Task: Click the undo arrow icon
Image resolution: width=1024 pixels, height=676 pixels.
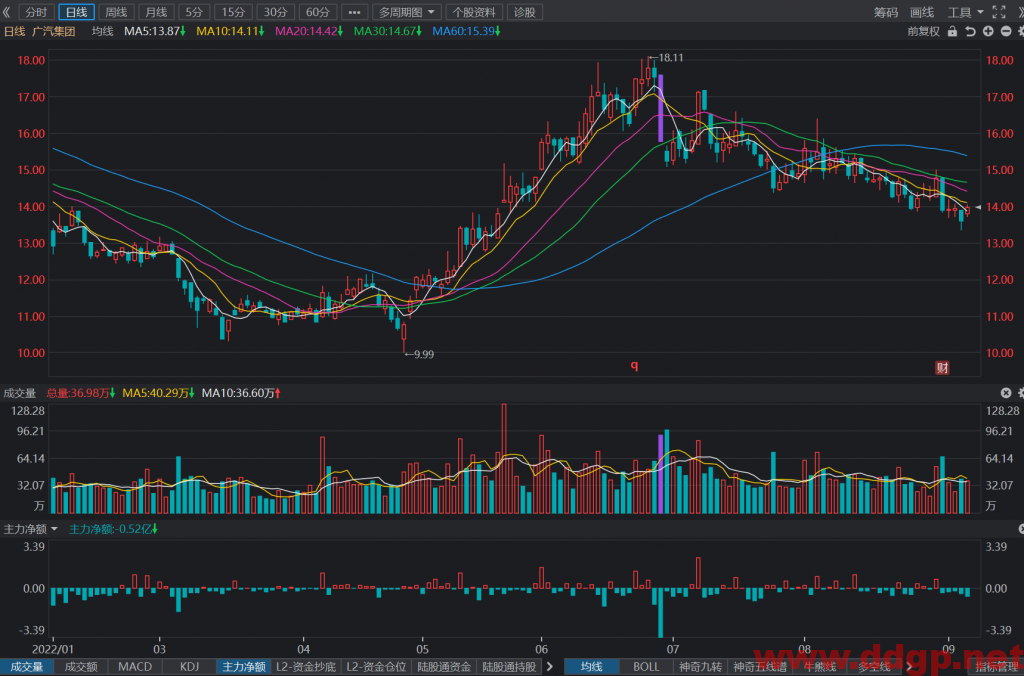Action: point(970,31)
